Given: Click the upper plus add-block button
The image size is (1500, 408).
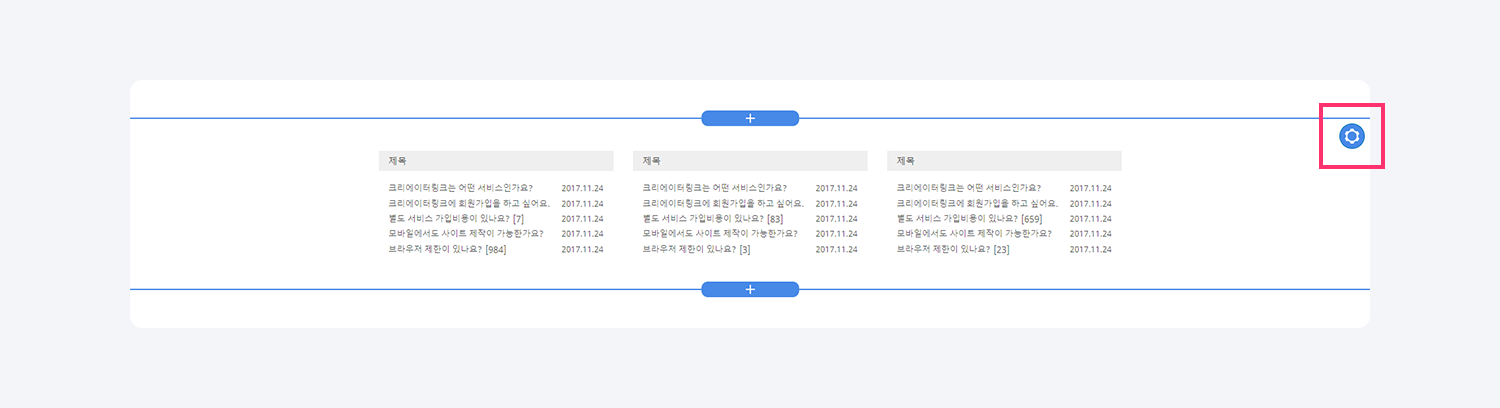Looking at the screenshot, I should click(750, 118).
